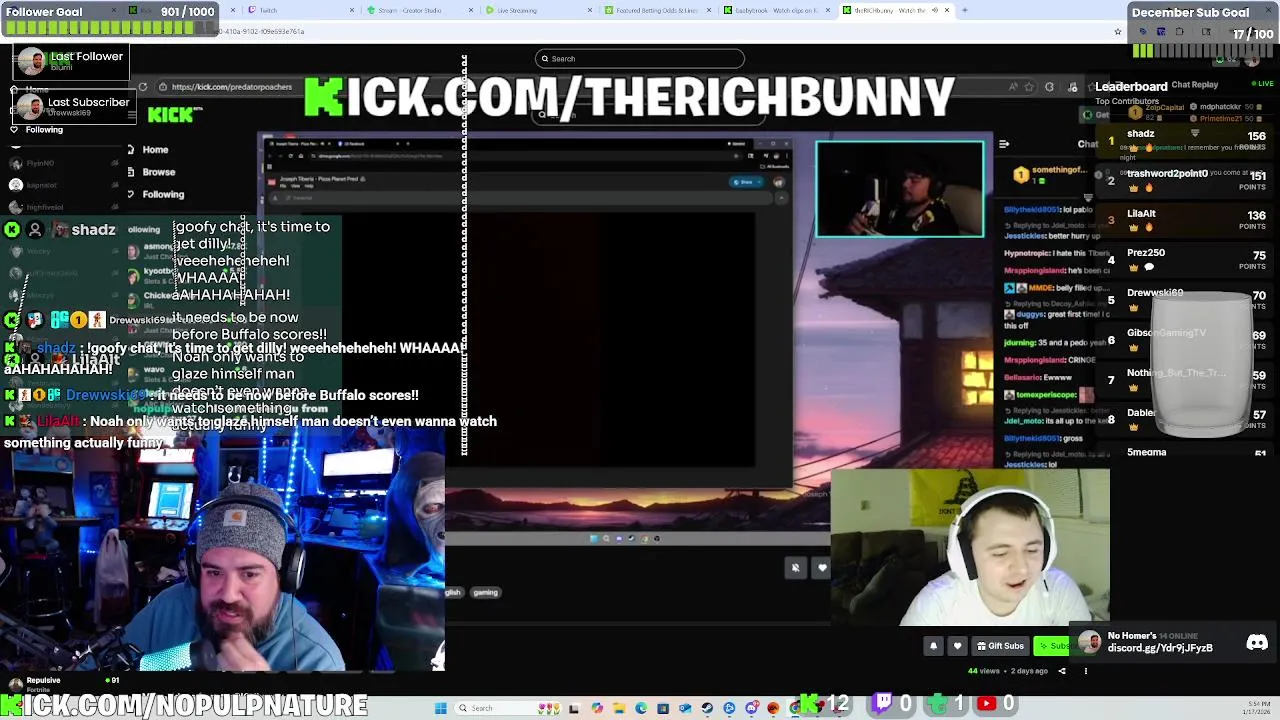Select the tashybrook Watch clips tab
1280x720 pixels.
776,10
